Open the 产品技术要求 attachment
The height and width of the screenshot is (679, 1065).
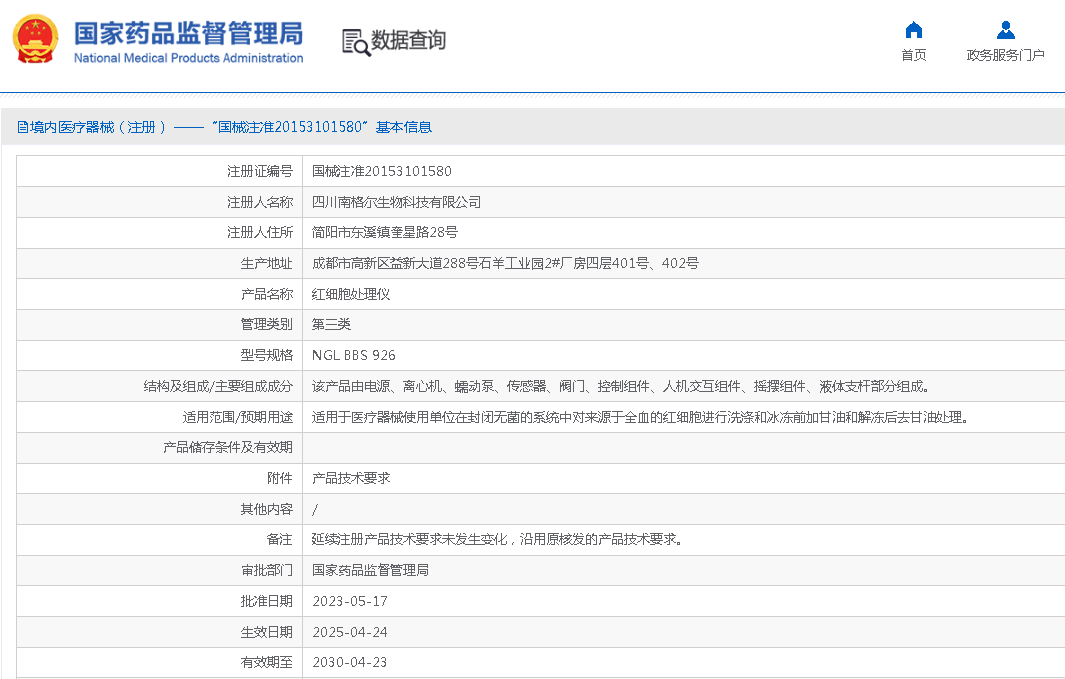click(x=351, y=478)
